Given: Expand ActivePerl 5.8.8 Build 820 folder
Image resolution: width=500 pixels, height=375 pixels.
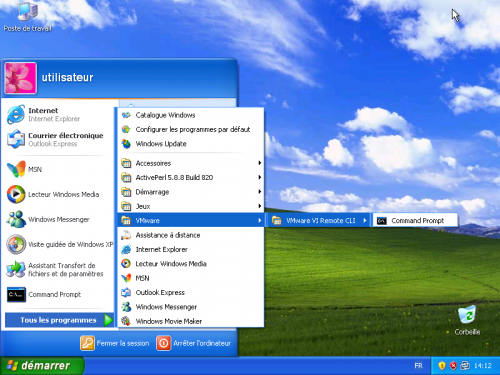Looking at the screenshot, I should click(191, 177).
